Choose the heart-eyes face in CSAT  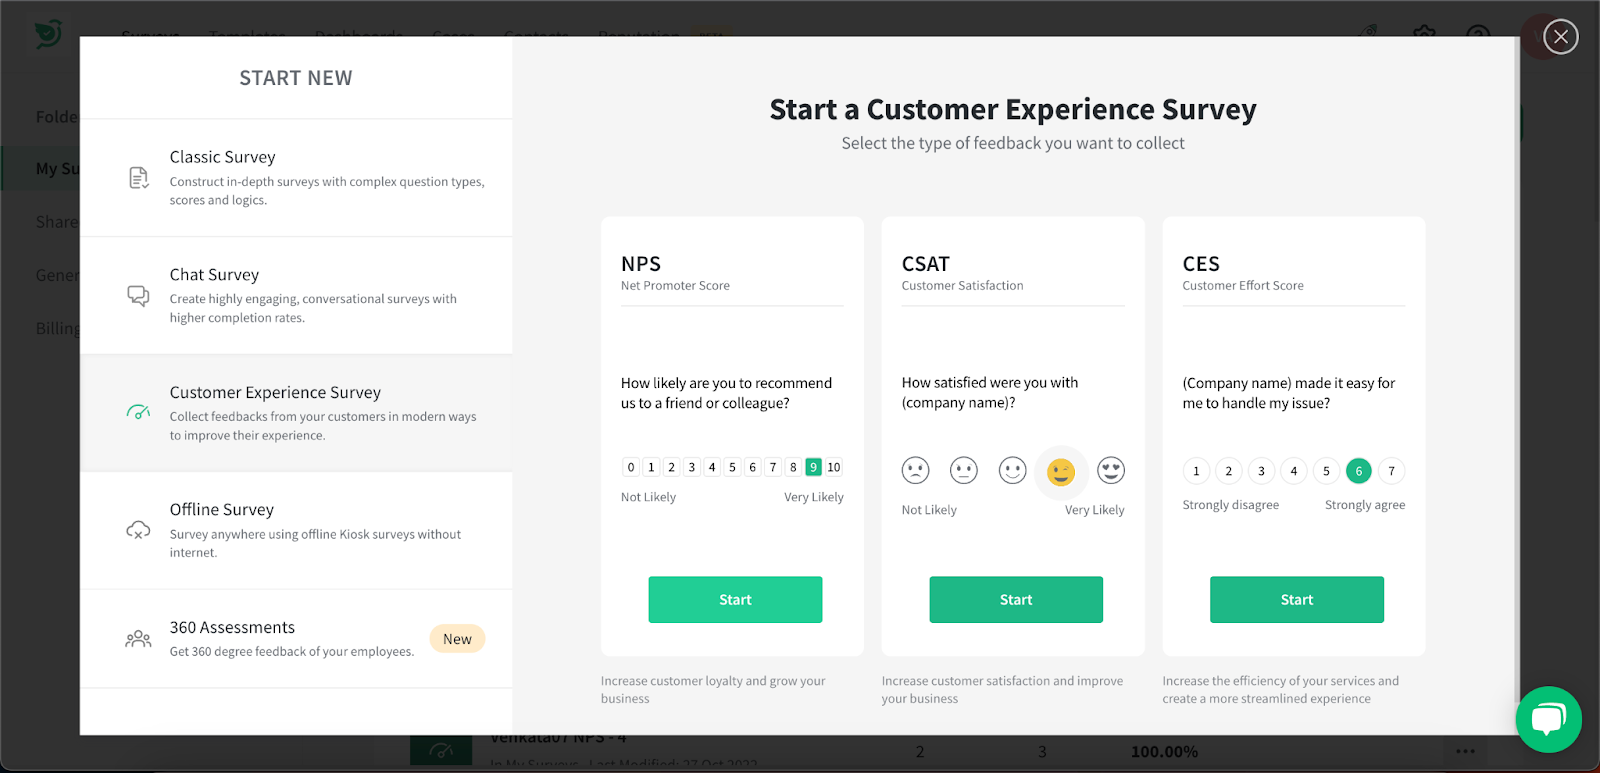[1111, 470]
